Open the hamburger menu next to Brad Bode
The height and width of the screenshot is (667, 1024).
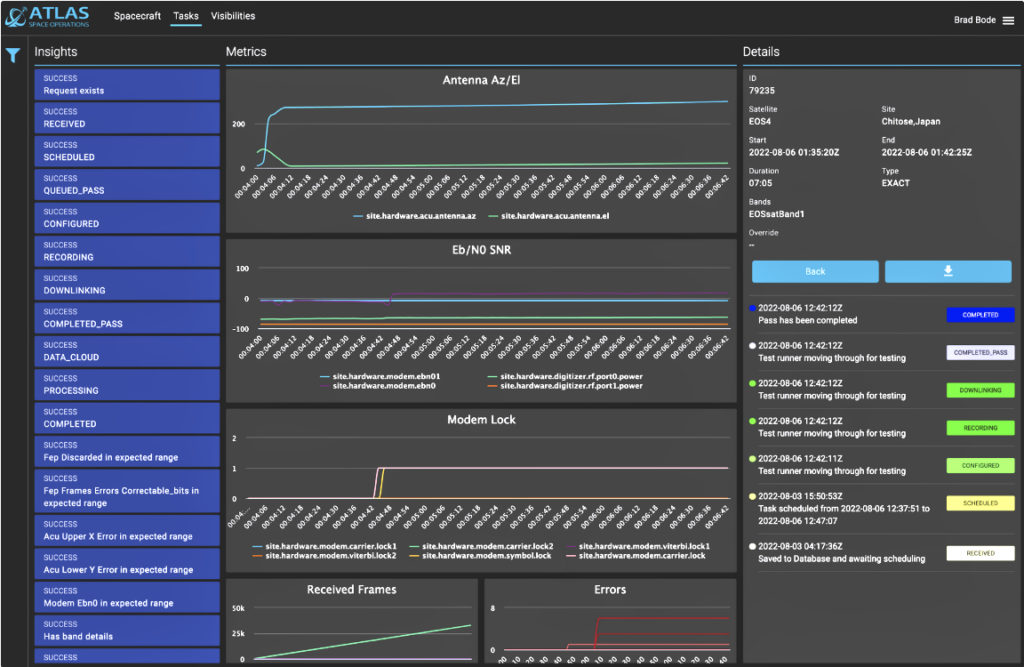pos(1008,20)
